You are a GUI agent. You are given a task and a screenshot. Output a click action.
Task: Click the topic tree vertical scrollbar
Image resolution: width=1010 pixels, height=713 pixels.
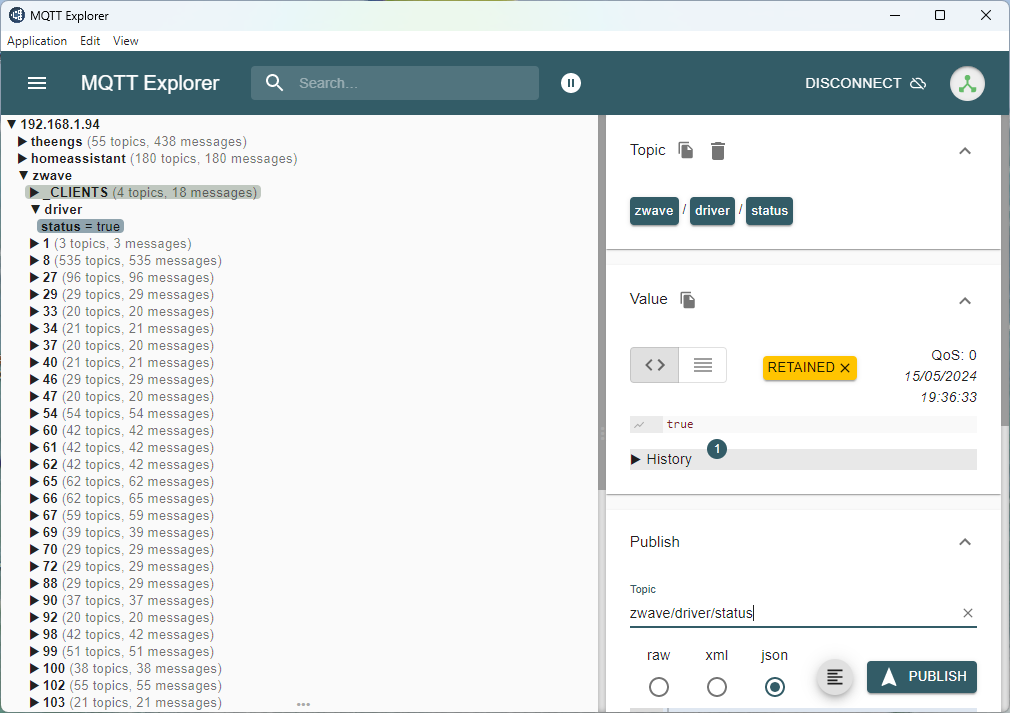tap(602, 303)
